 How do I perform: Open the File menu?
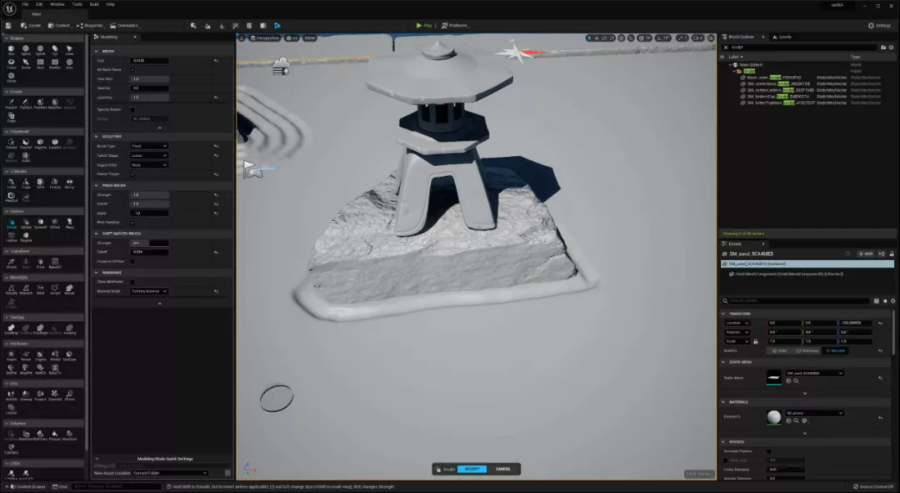(25, 4)
